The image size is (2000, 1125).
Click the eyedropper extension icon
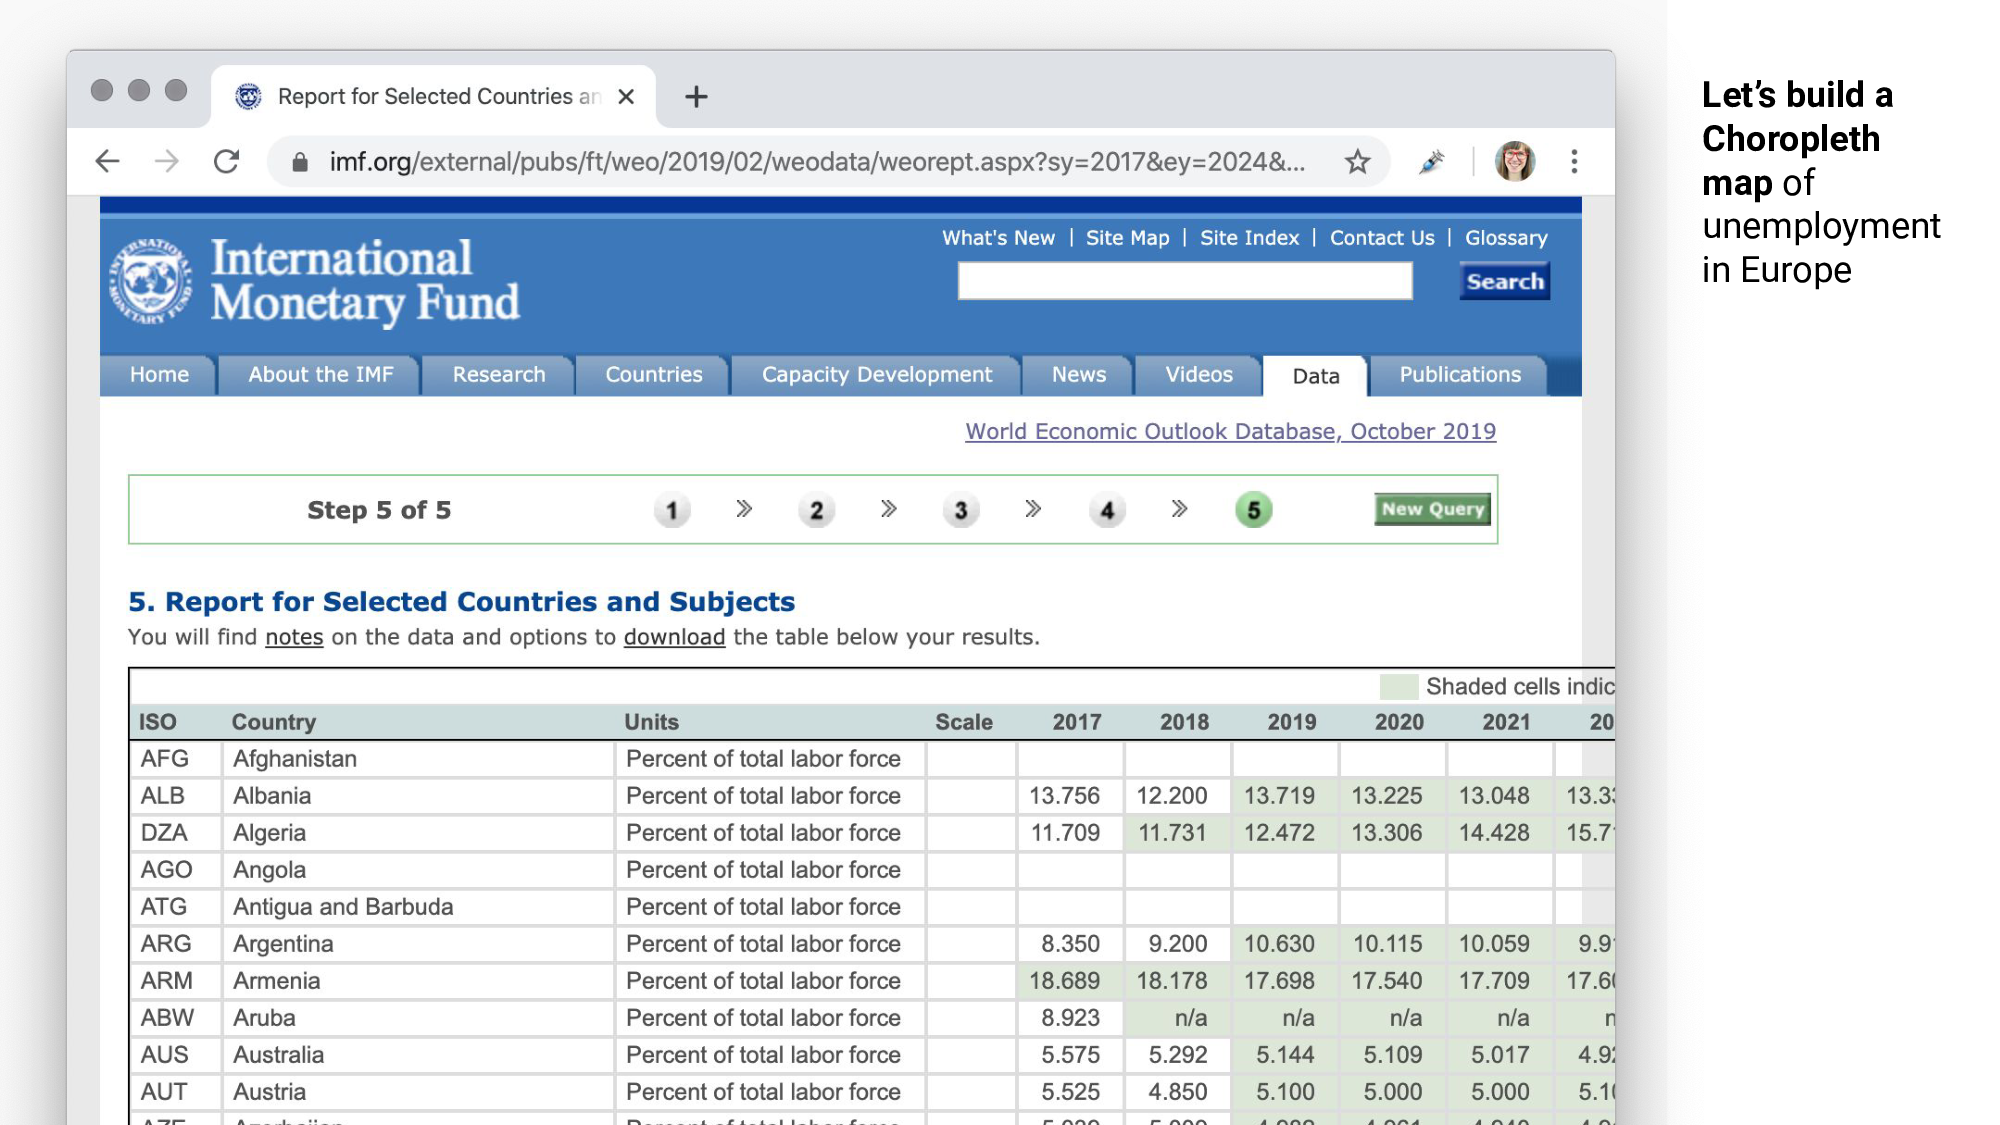click(x=1431, y=161)
